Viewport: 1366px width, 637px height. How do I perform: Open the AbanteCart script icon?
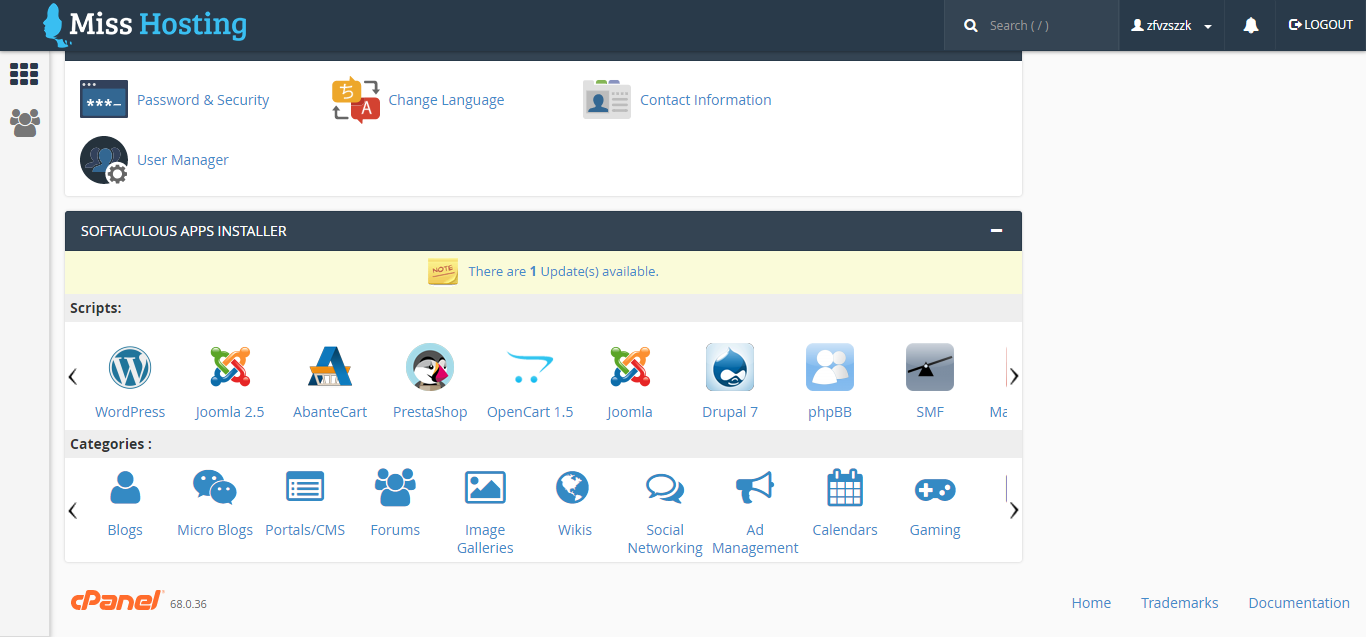tap(330, 367)
